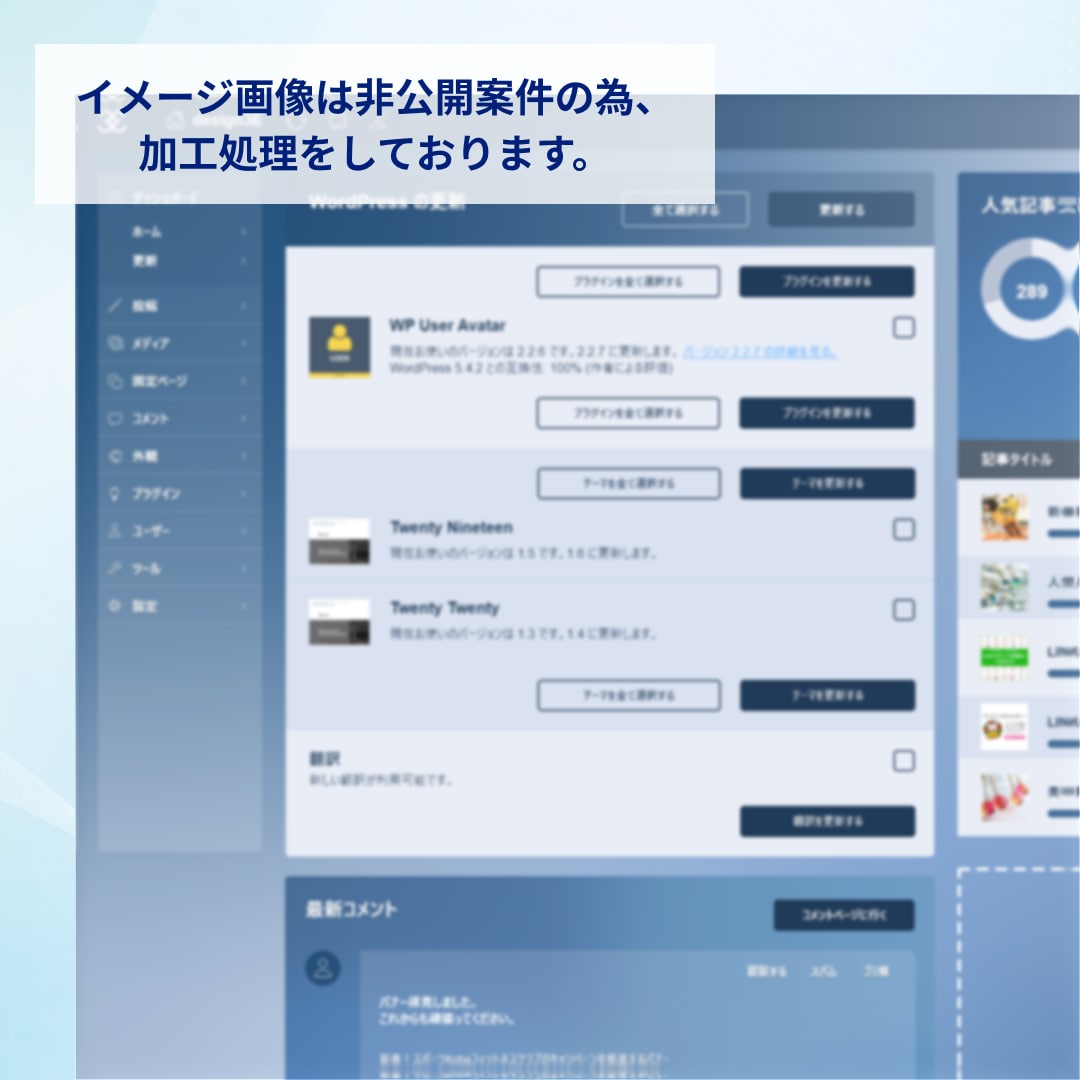This screenshot has height=1080, width=1080.
Task: Click the コメントページに行く button
Action: (844, 915)
